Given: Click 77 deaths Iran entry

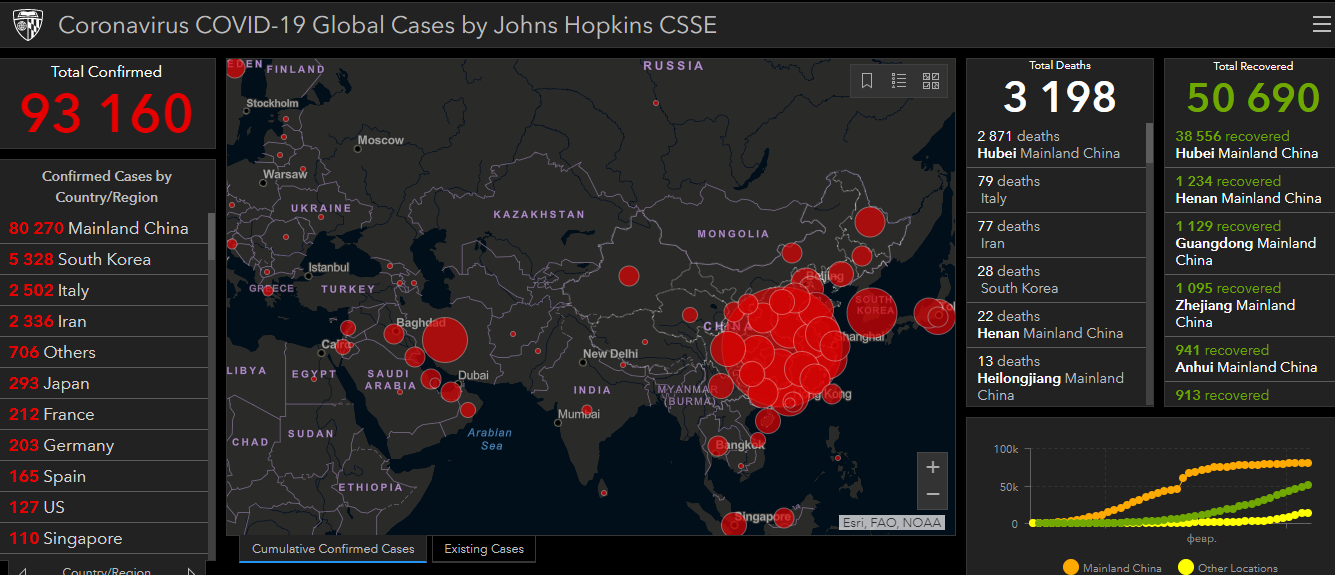Looking at the screenshot, I should [x=1056, y=235].
